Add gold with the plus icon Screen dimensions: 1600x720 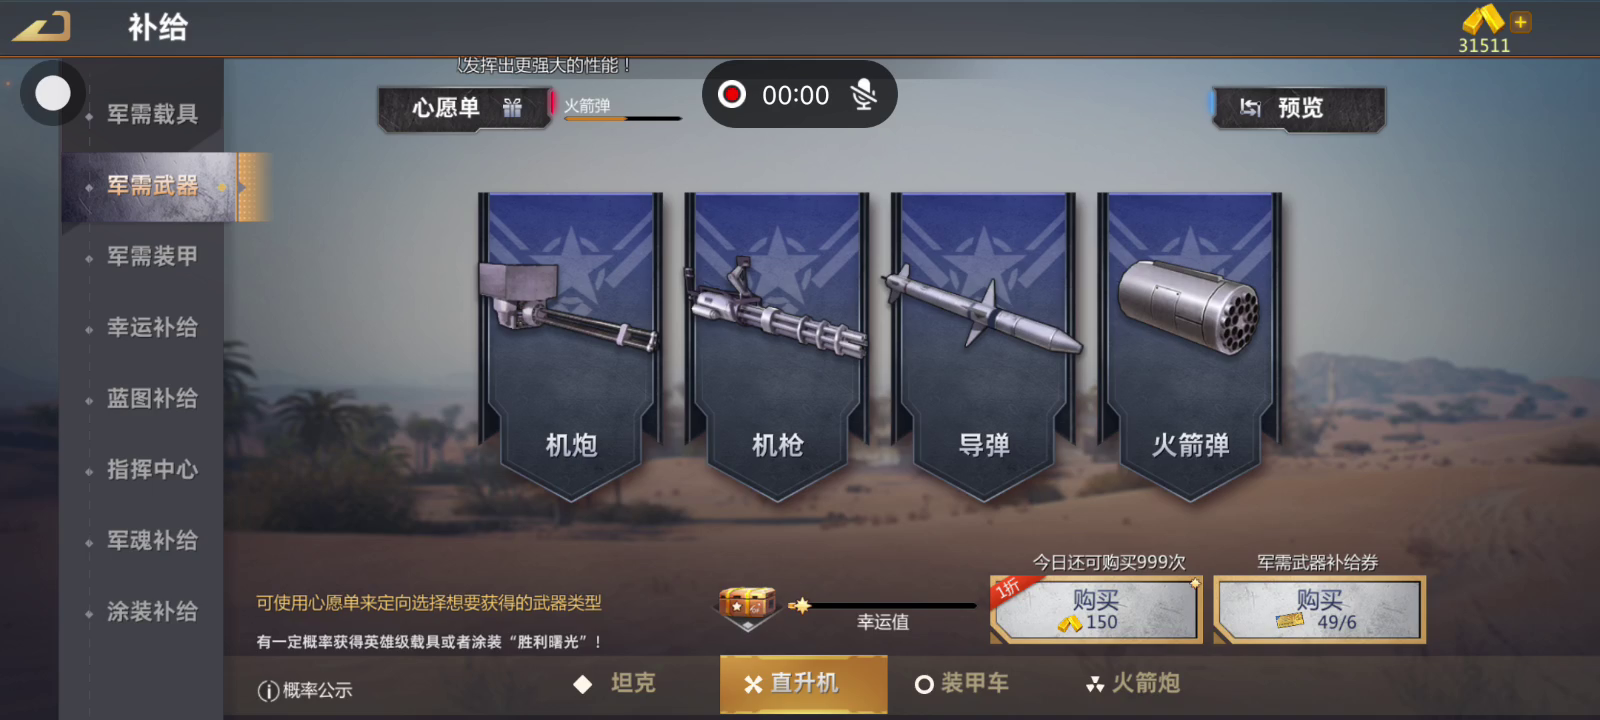[1520, 22]
